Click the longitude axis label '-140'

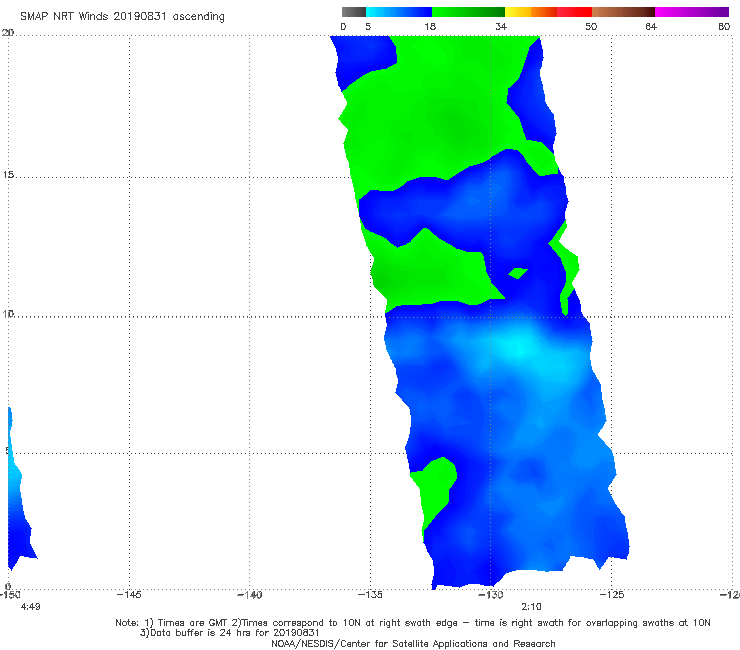249,595
